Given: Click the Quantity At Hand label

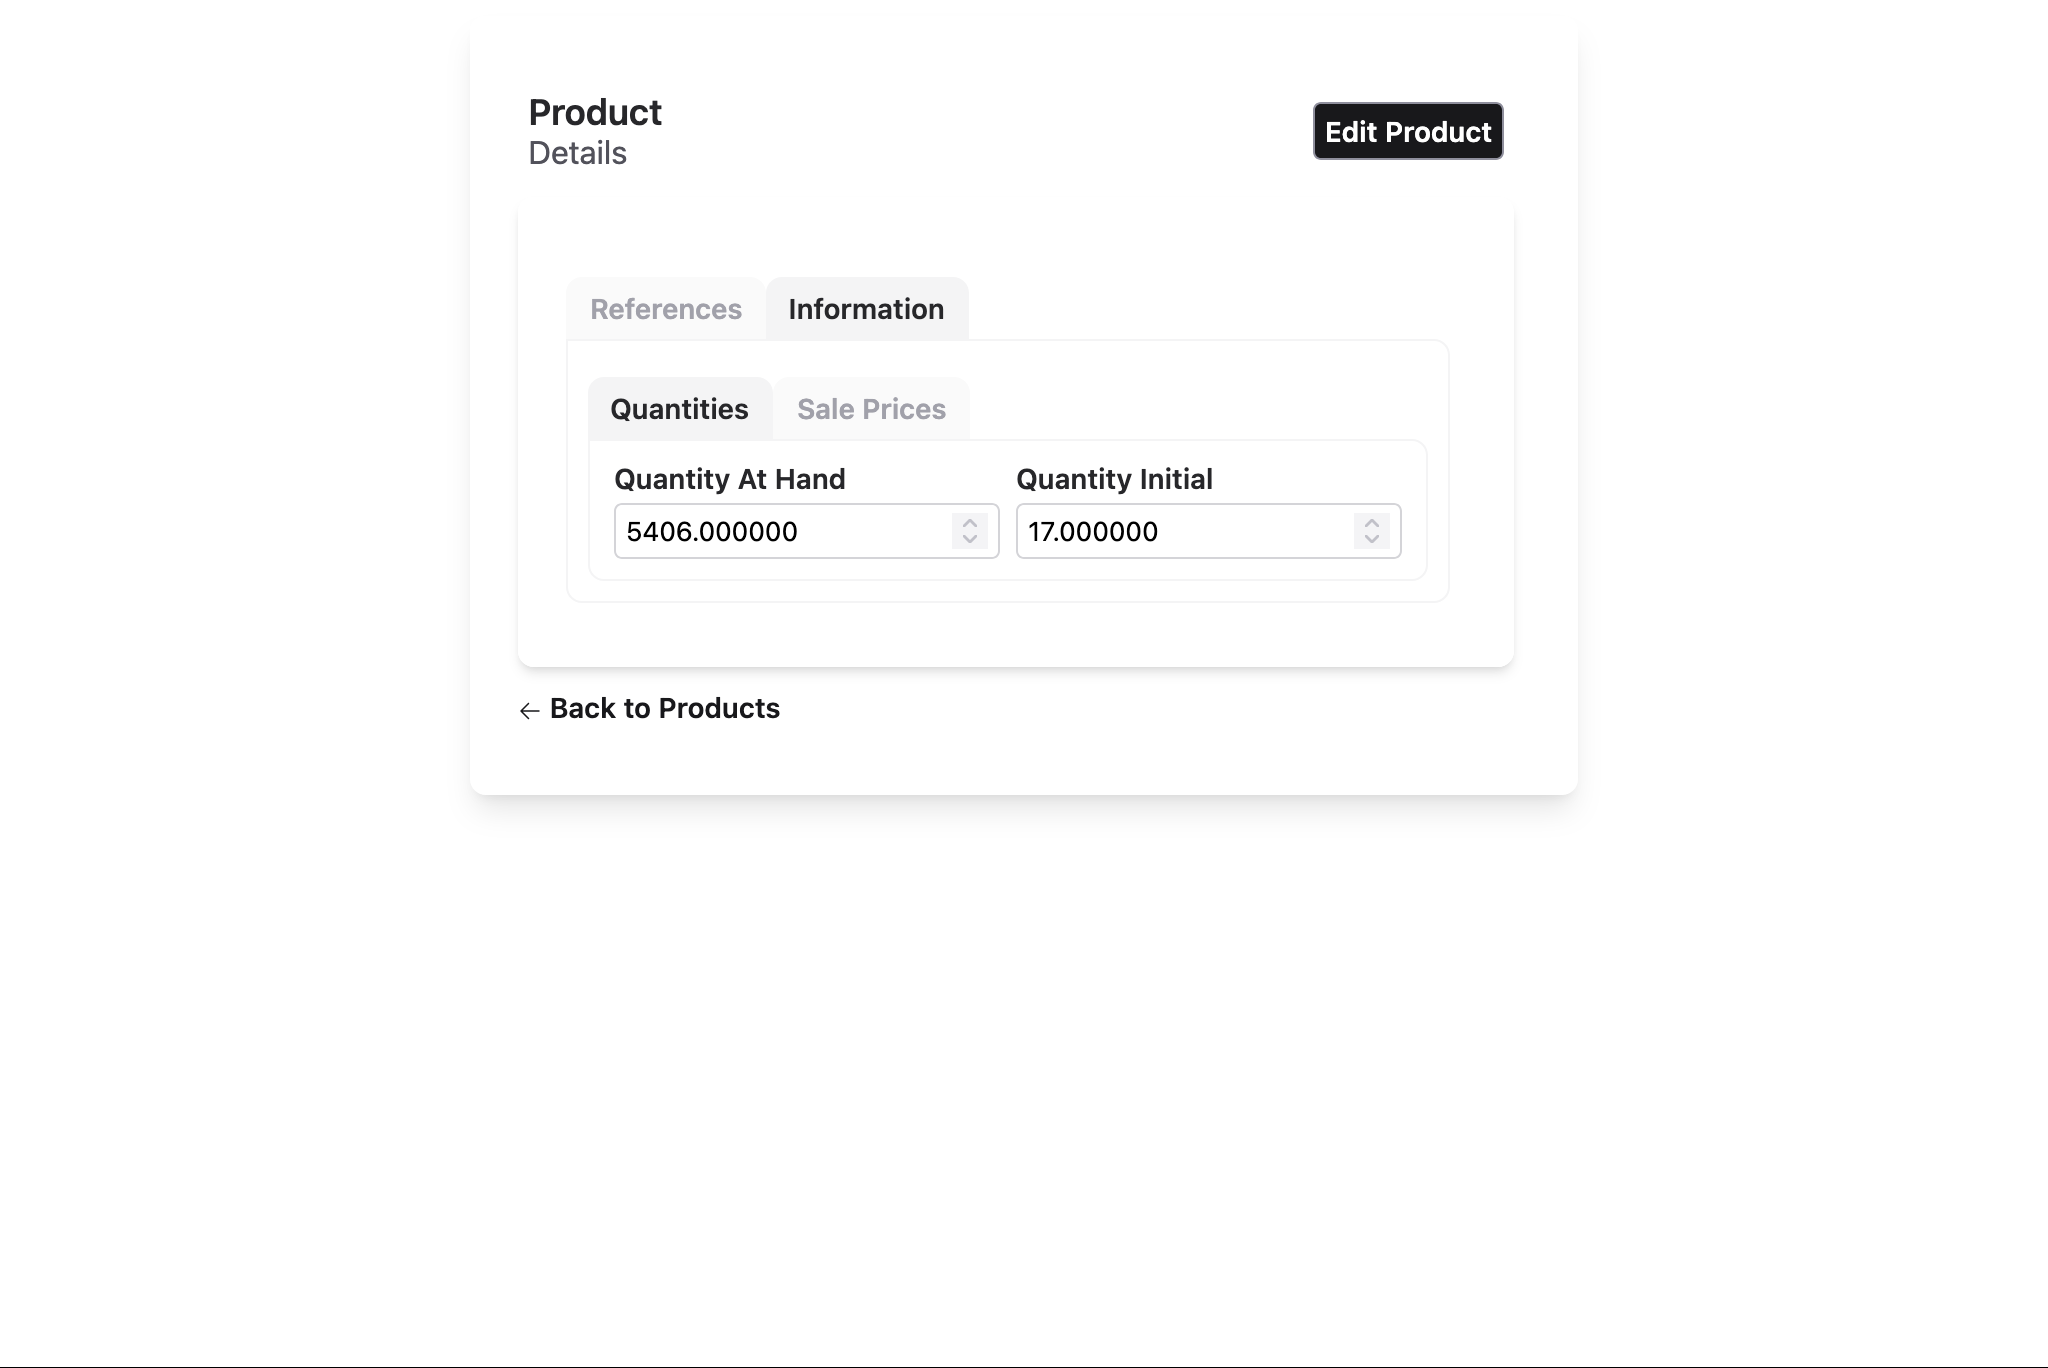Looking at the screenshot, I should (730, 479).
